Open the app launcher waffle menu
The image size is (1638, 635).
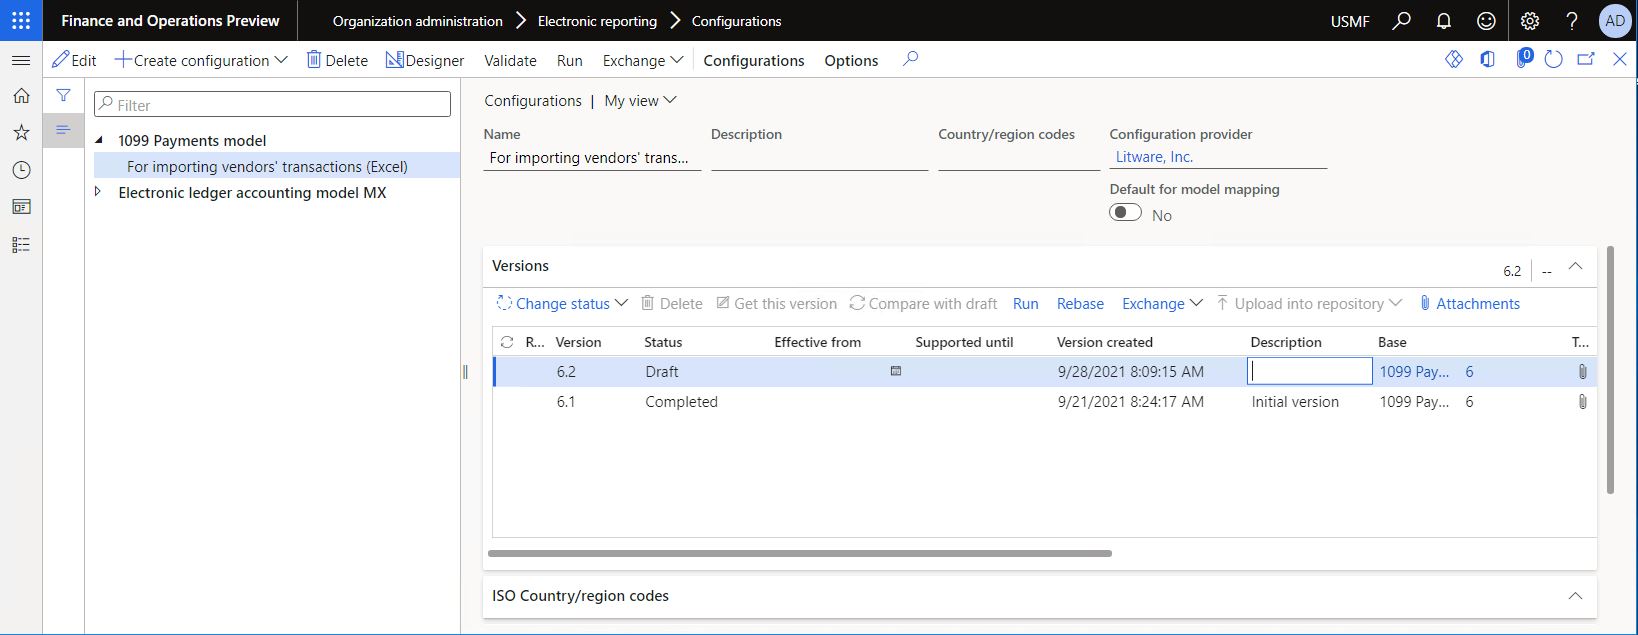click(21, 20)
